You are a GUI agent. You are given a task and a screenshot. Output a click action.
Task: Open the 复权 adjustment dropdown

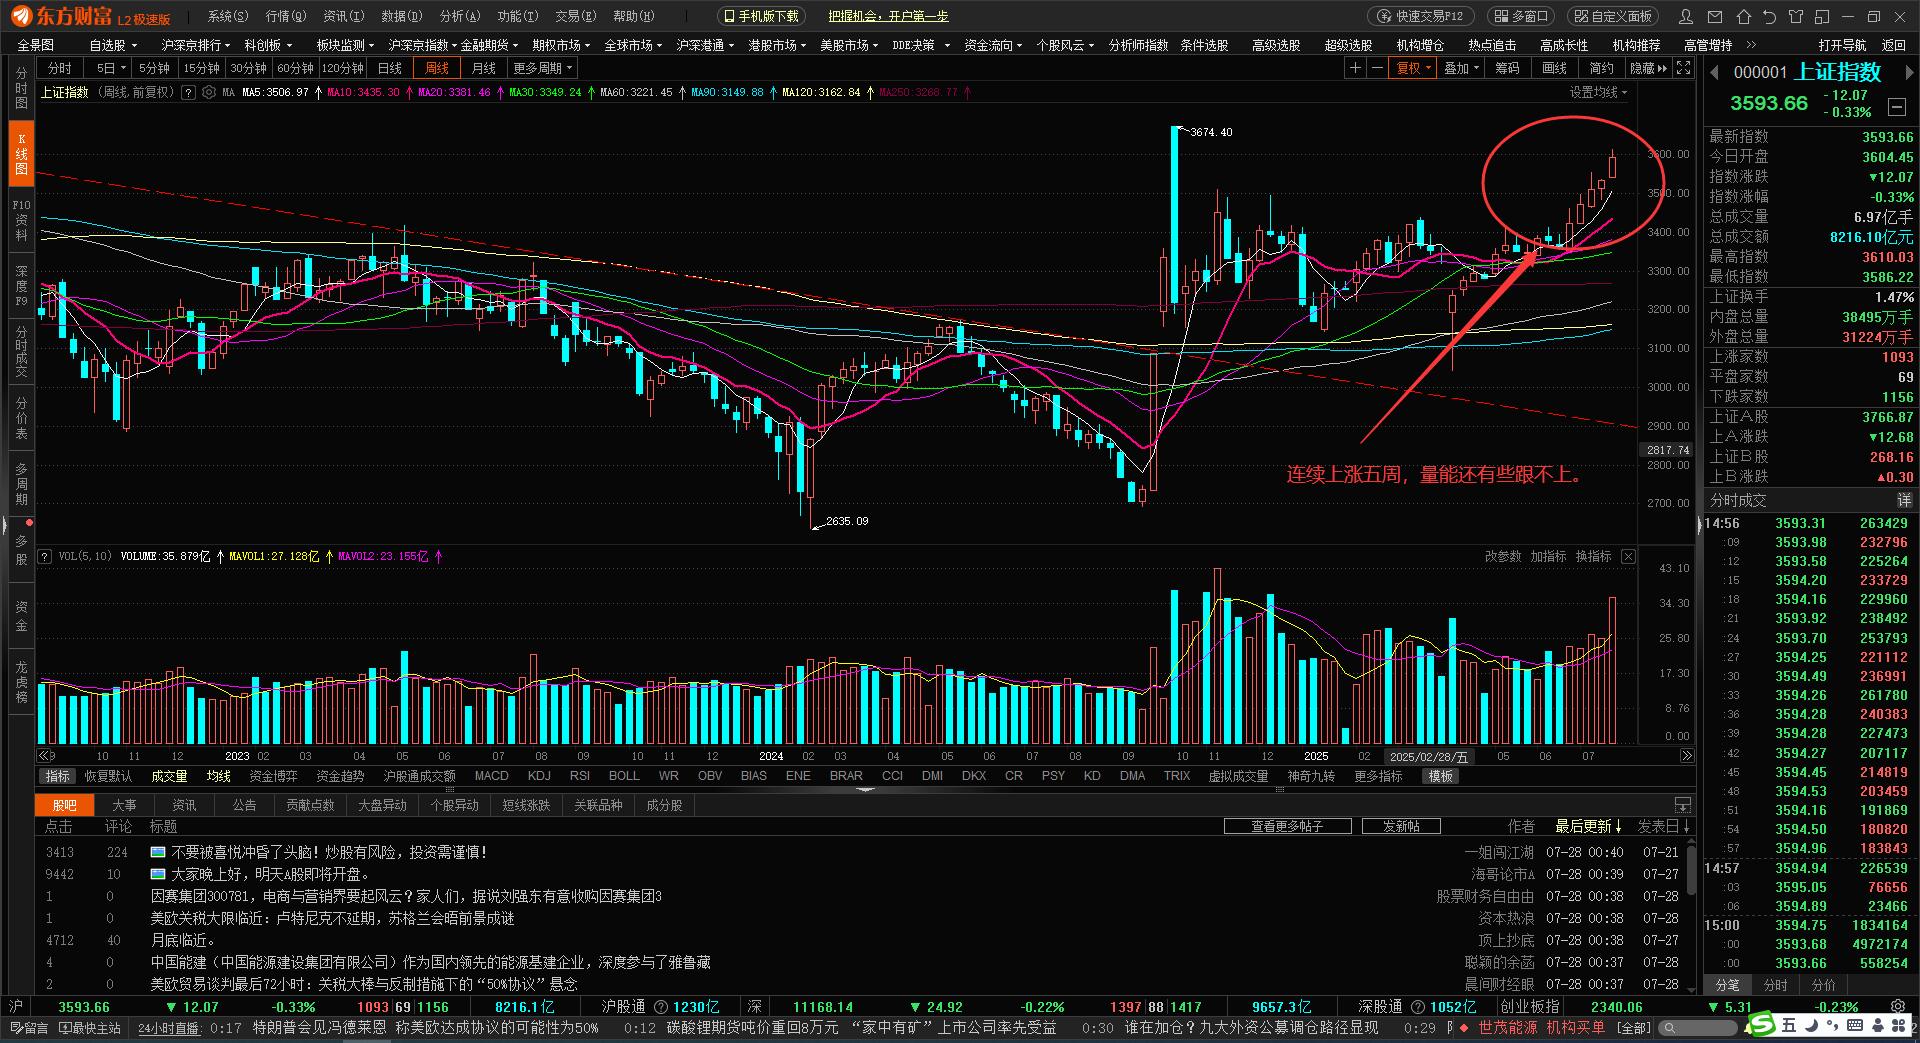pos(1414,68)
